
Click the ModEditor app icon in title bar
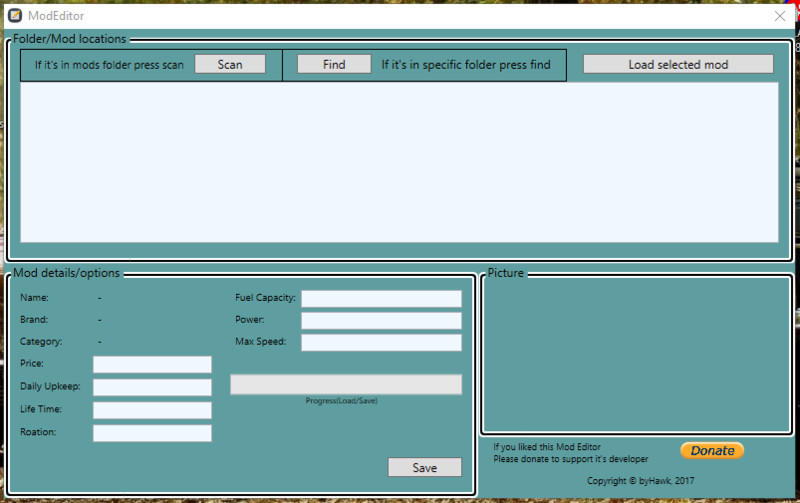click(15, 16)
